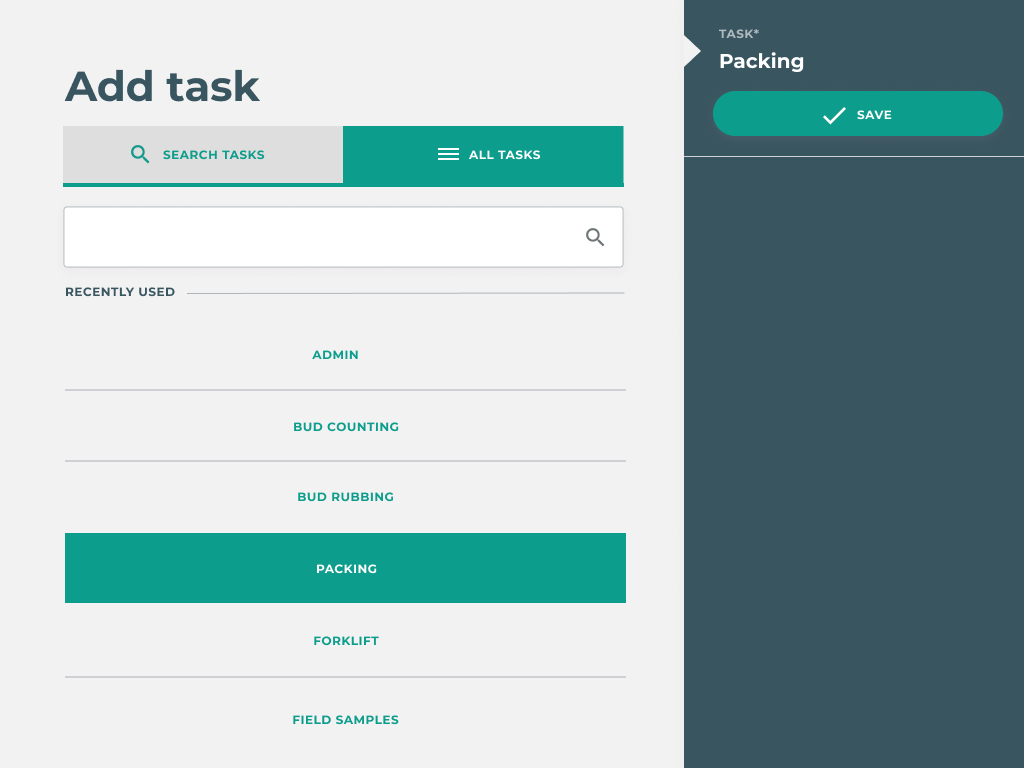Select the Field Samples task
This screenshot has width=1024, height=768.
click(x=345, y=720)
